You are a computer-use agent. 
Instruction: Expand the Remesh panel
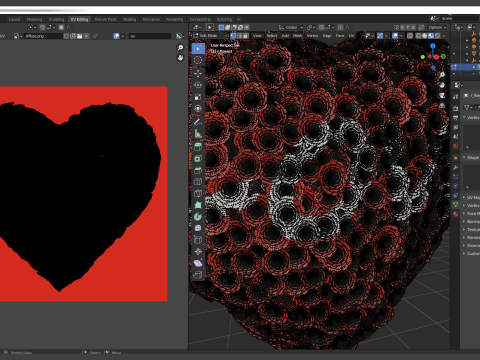click(x=471, y=238)
